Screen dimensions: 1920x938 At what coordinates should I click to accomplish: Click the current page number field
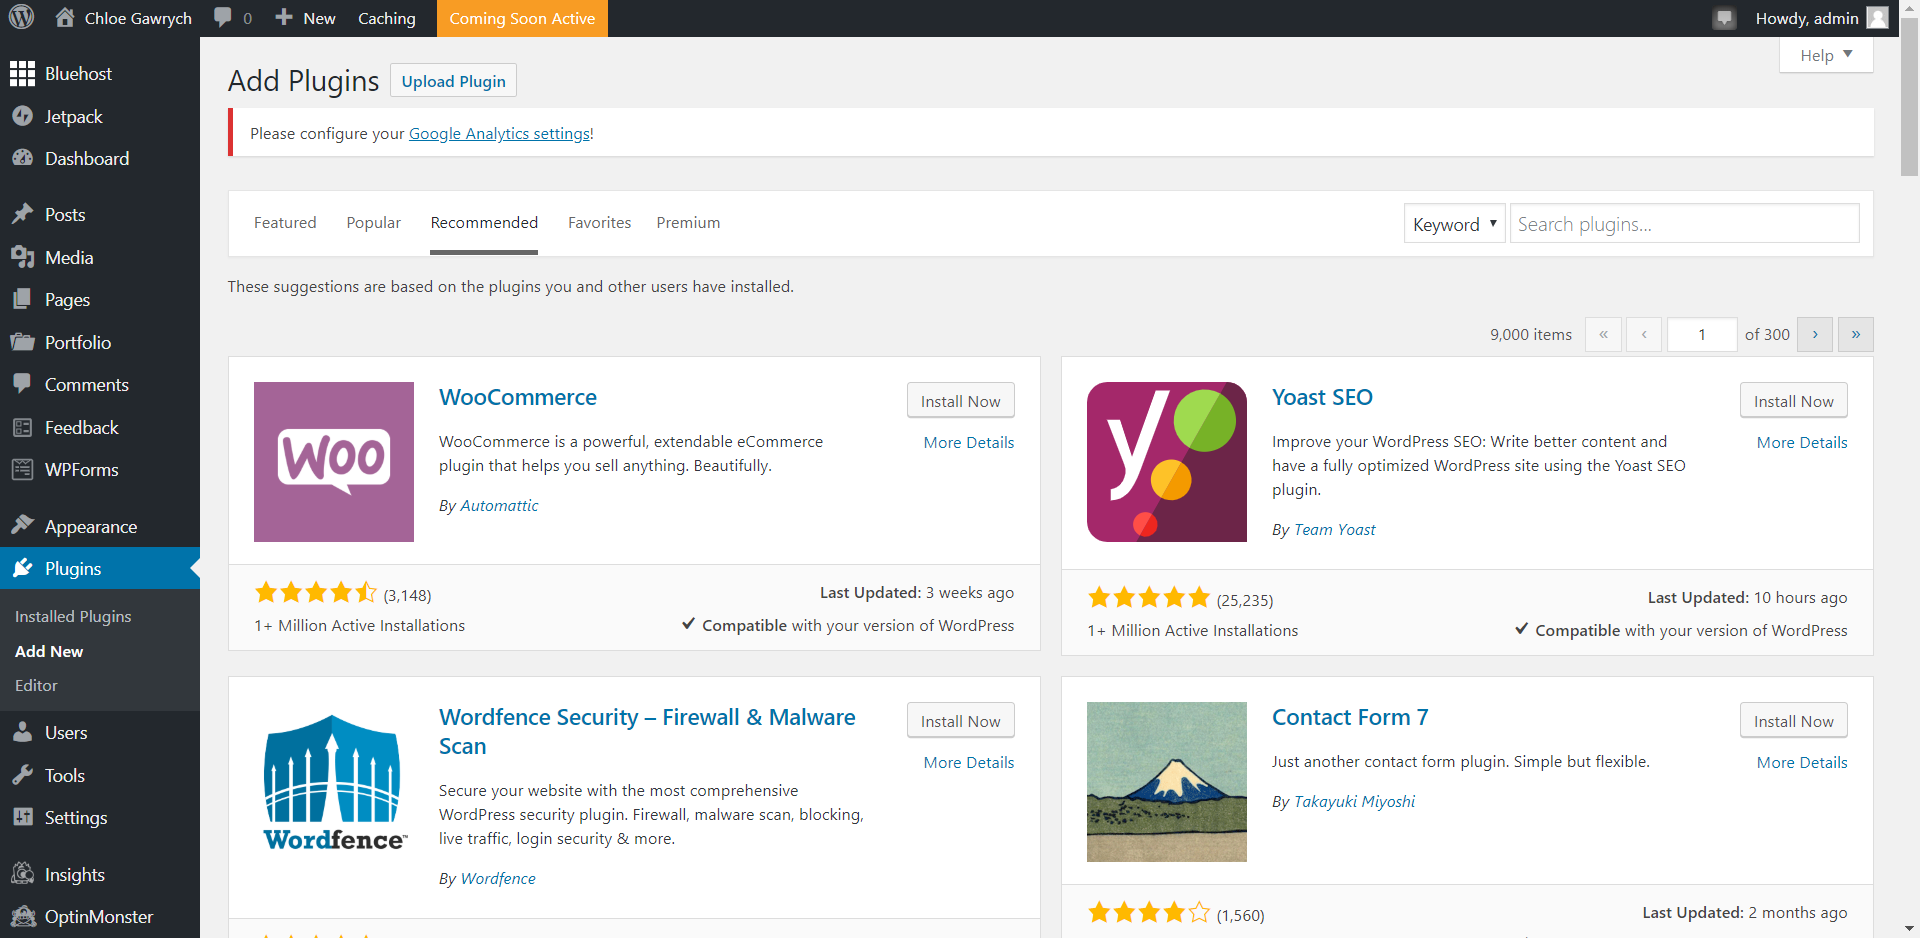point(1702,335)
